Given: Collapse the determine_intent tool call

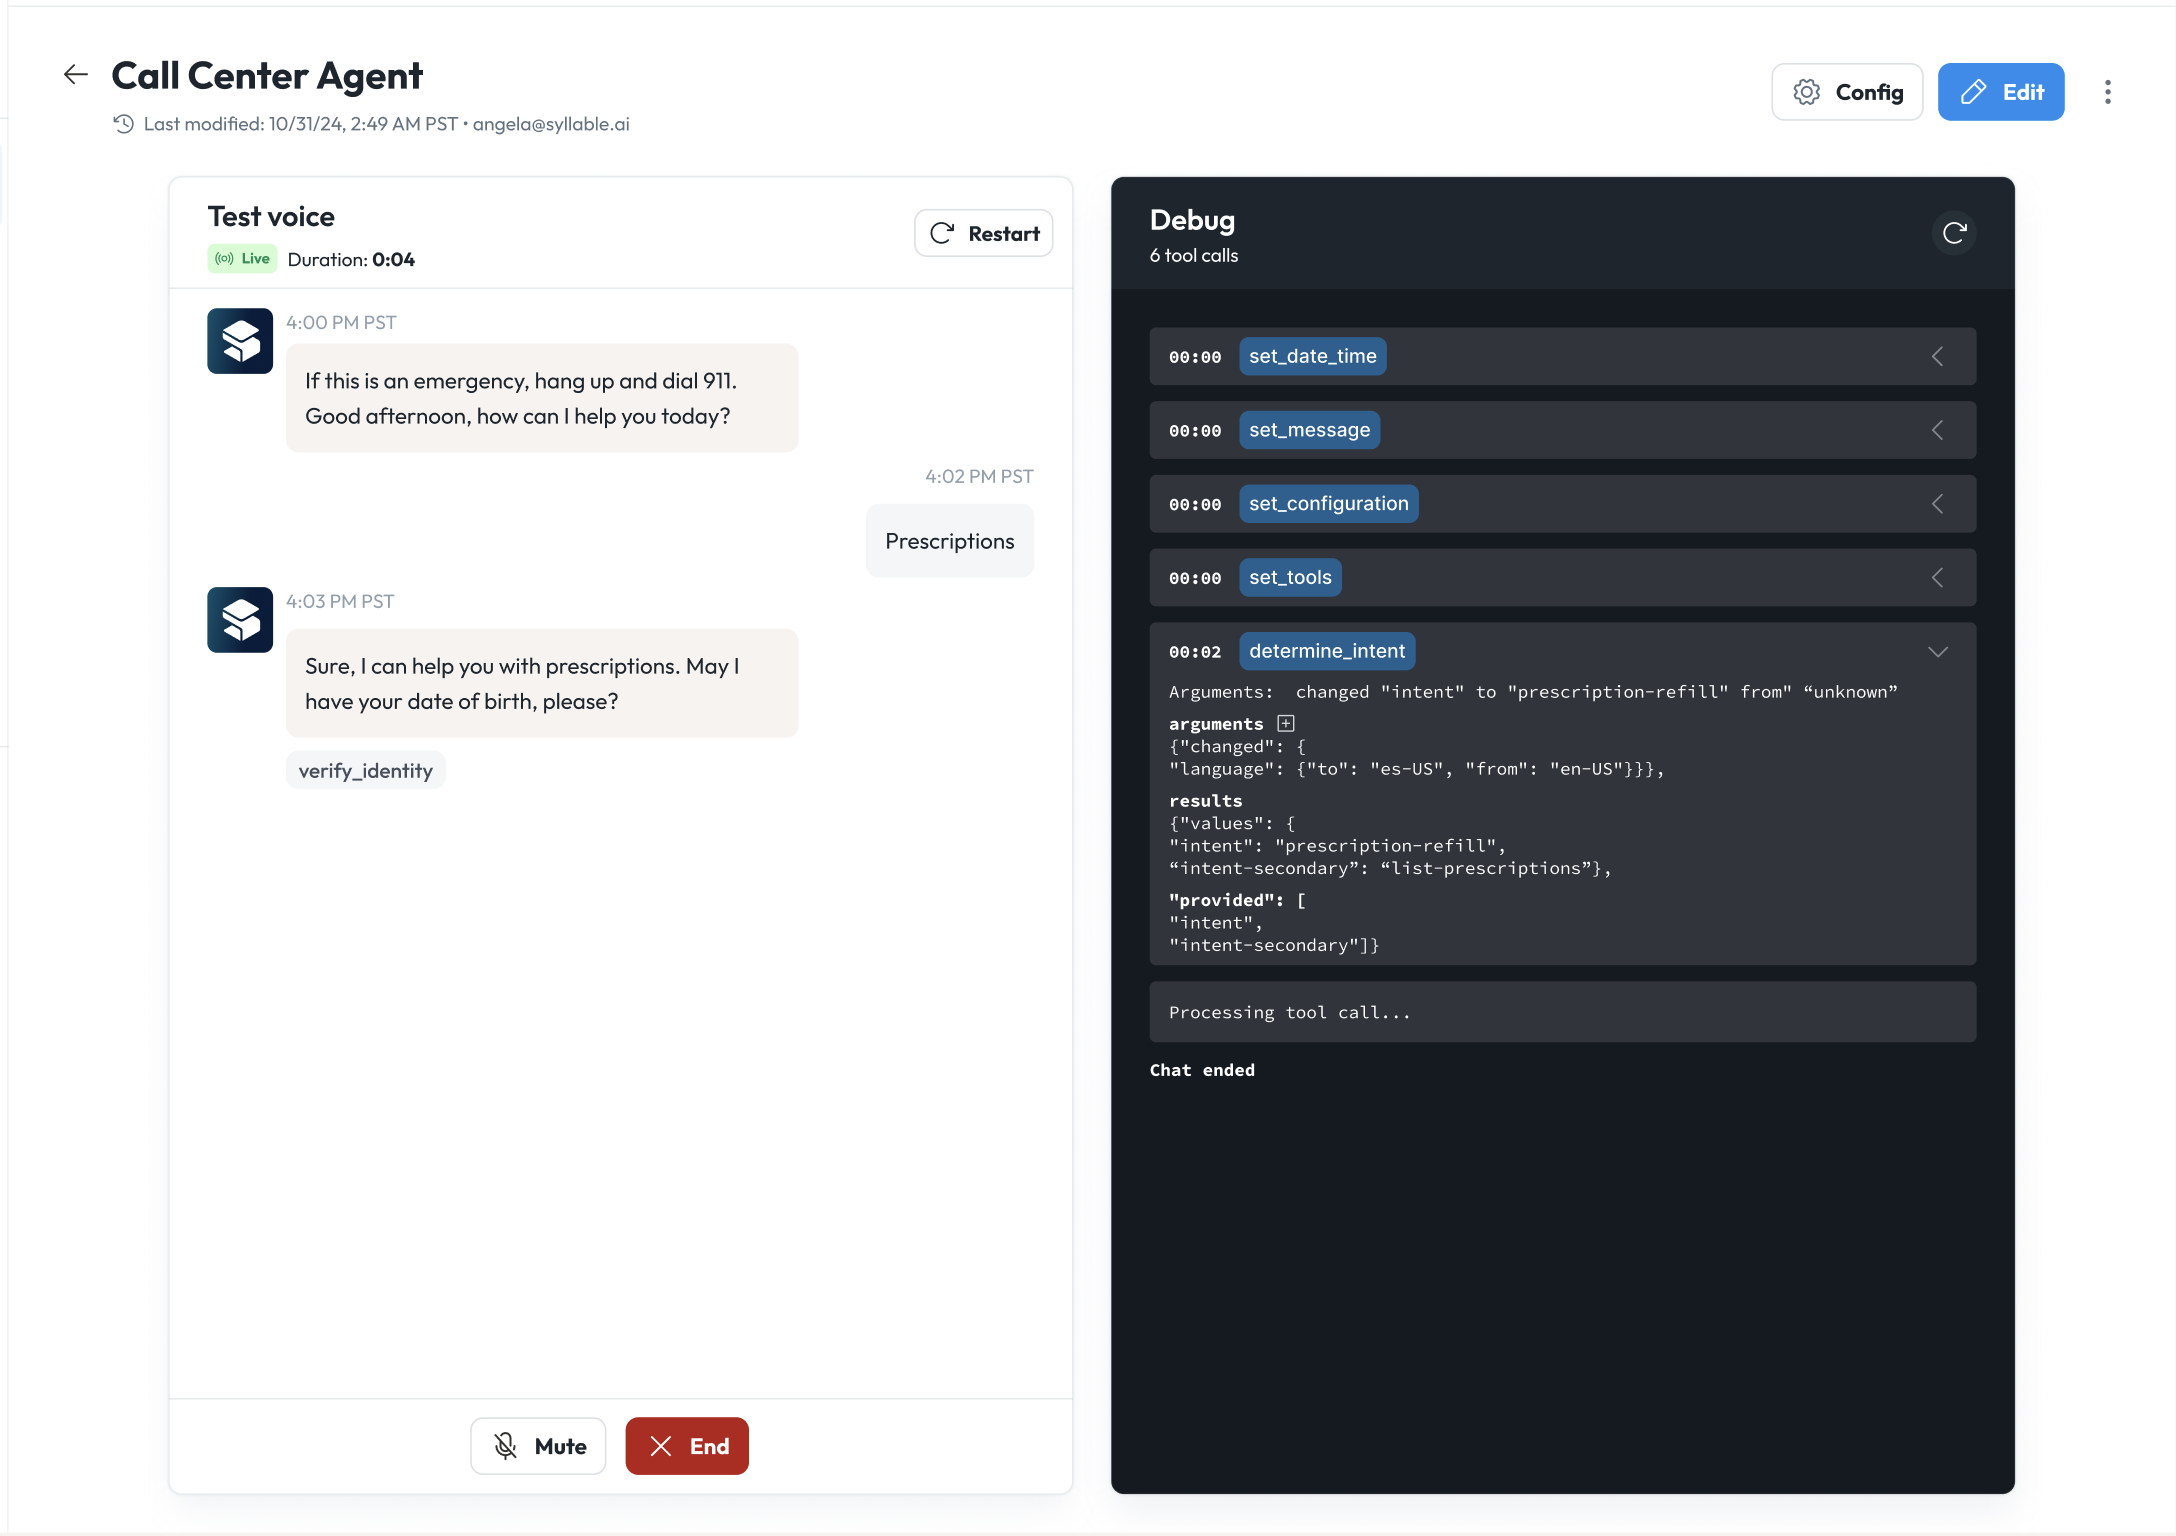Looking at the screenshot, I should tap(1937, 652).
